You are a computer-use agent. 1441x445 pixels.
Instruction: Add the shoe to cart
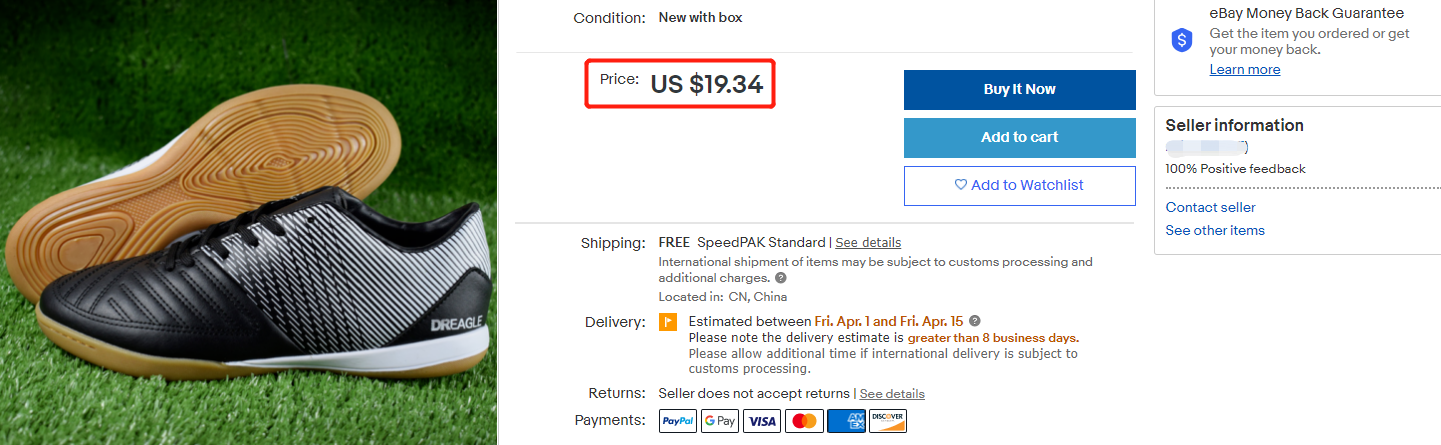1019,137
